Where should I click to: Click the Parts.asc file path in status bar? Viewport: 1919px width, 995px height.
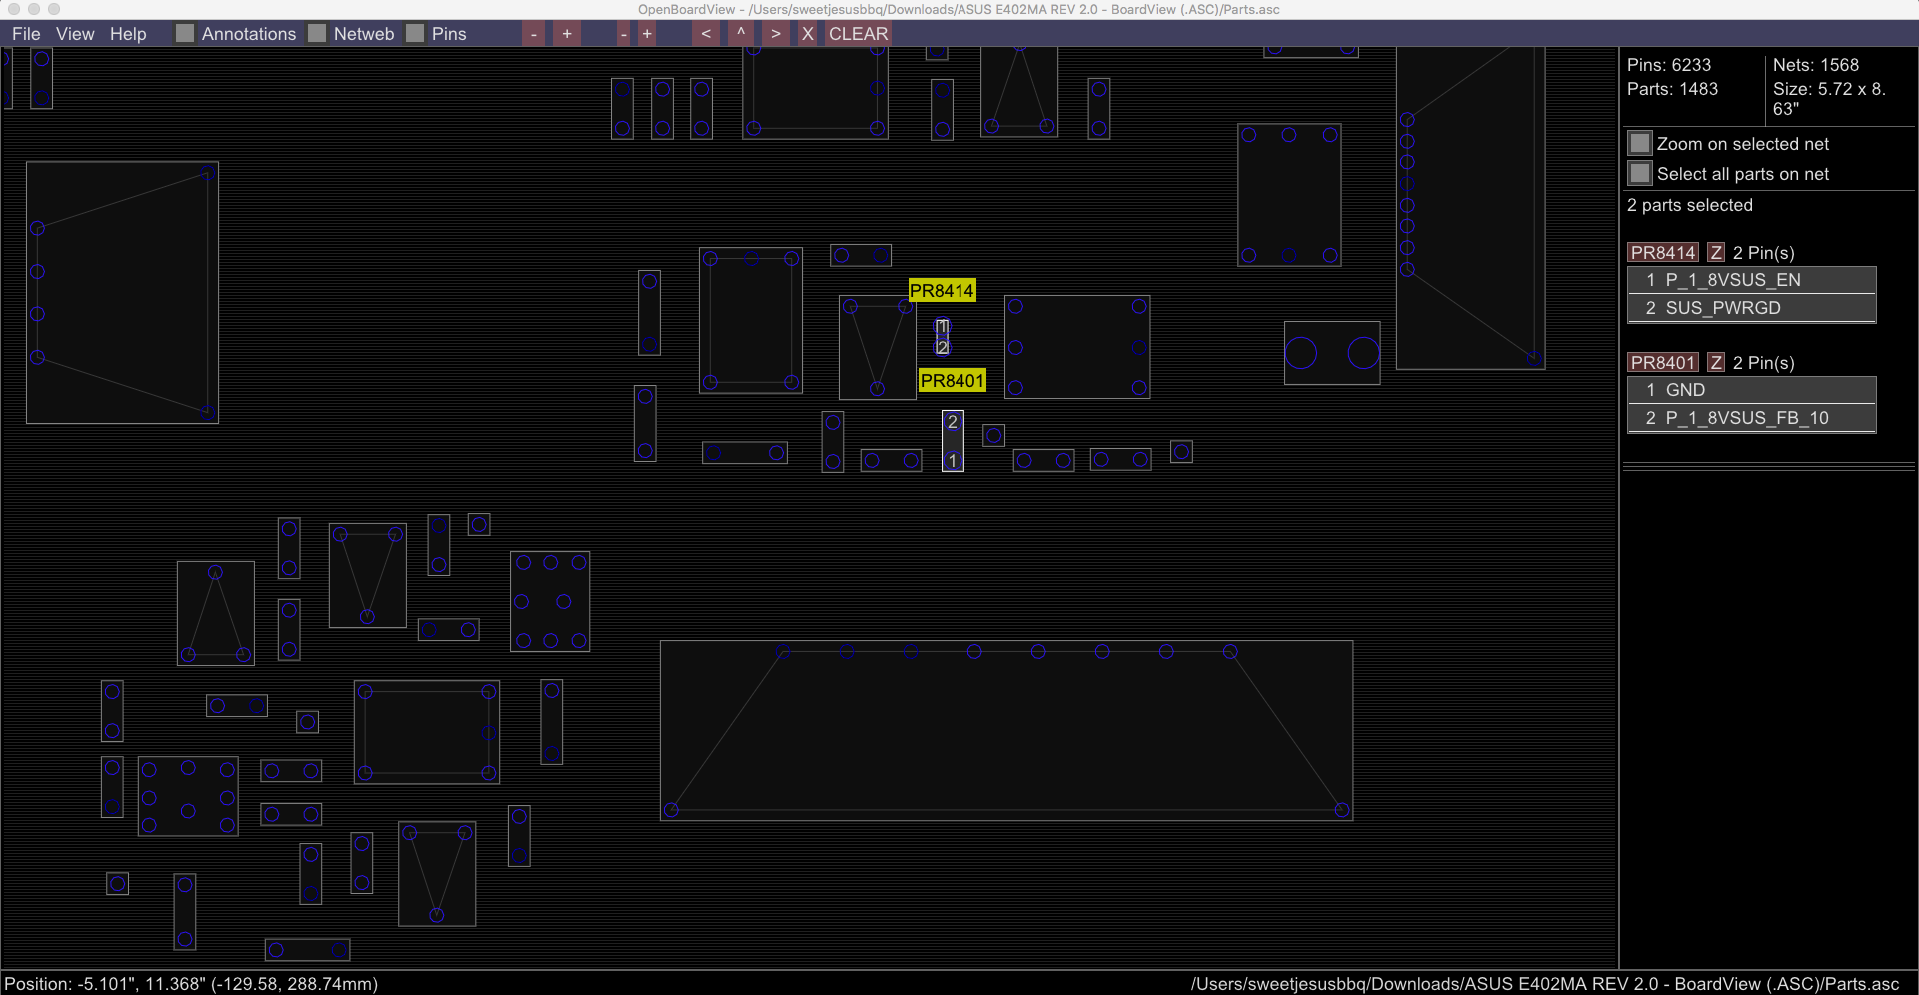[1545, 984]
